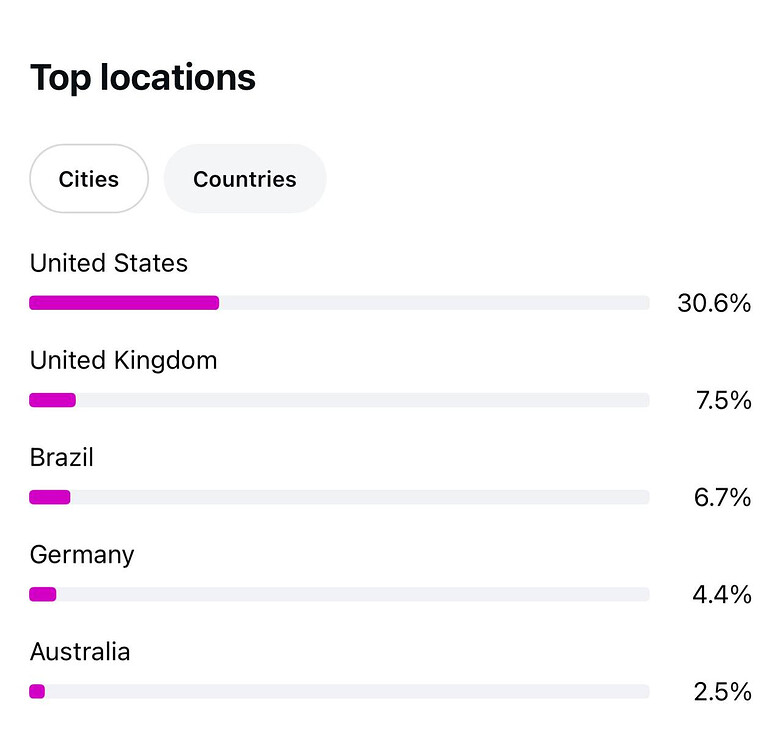Screen dimensions: 781x750
Task: Click the 6.7% Brazil percentage
Action: (722, 497)
